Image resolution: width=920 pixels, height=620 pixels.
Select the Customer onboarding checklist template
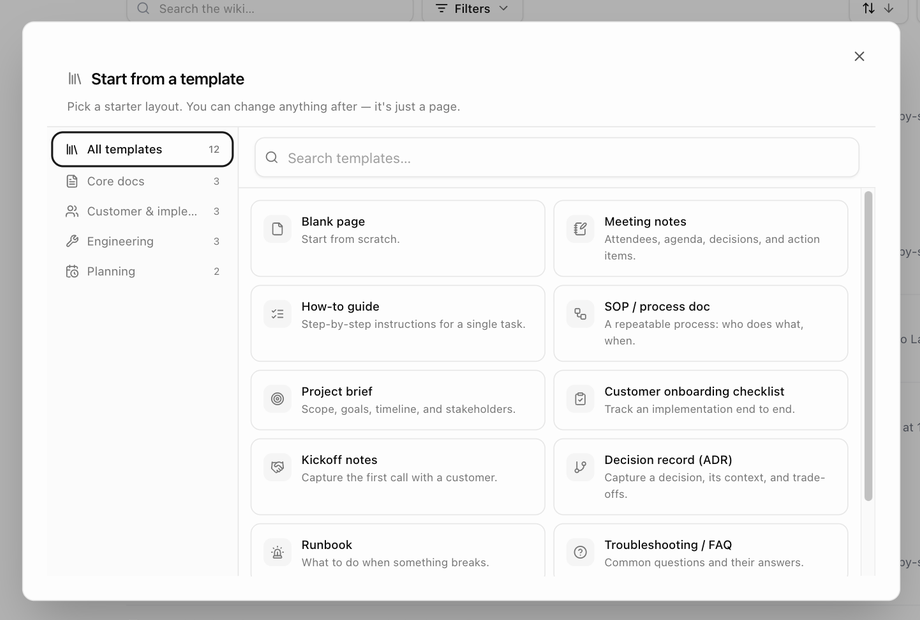point(701,400)
